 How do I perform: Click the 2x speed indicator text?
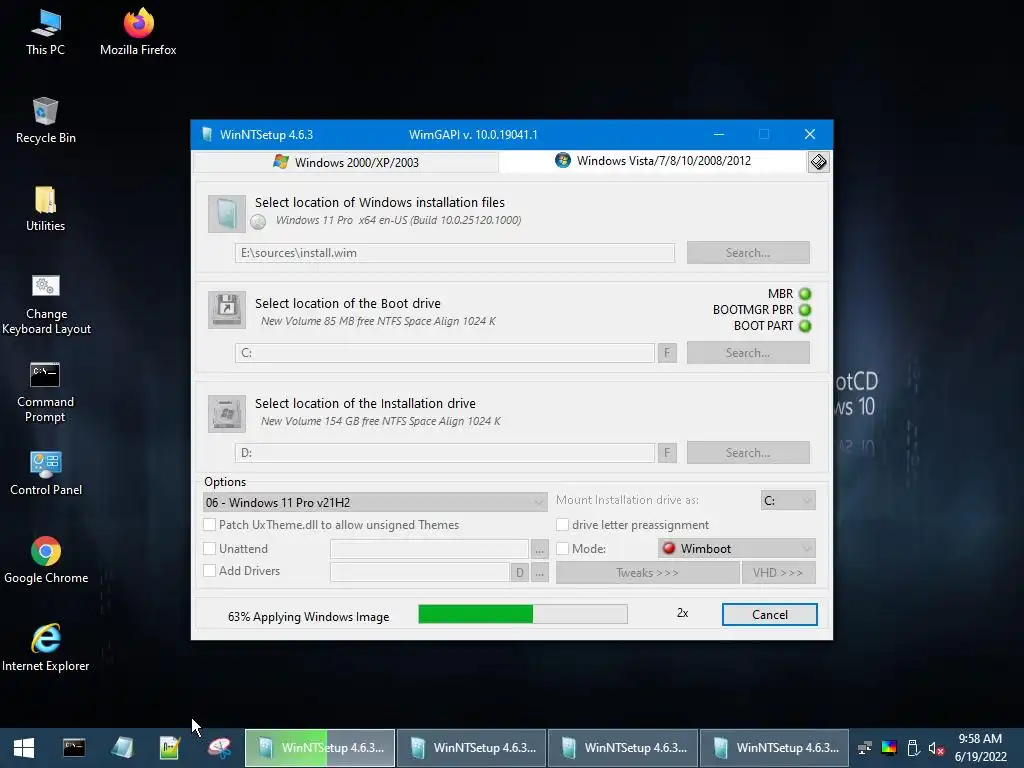click(x=682, y=613)
